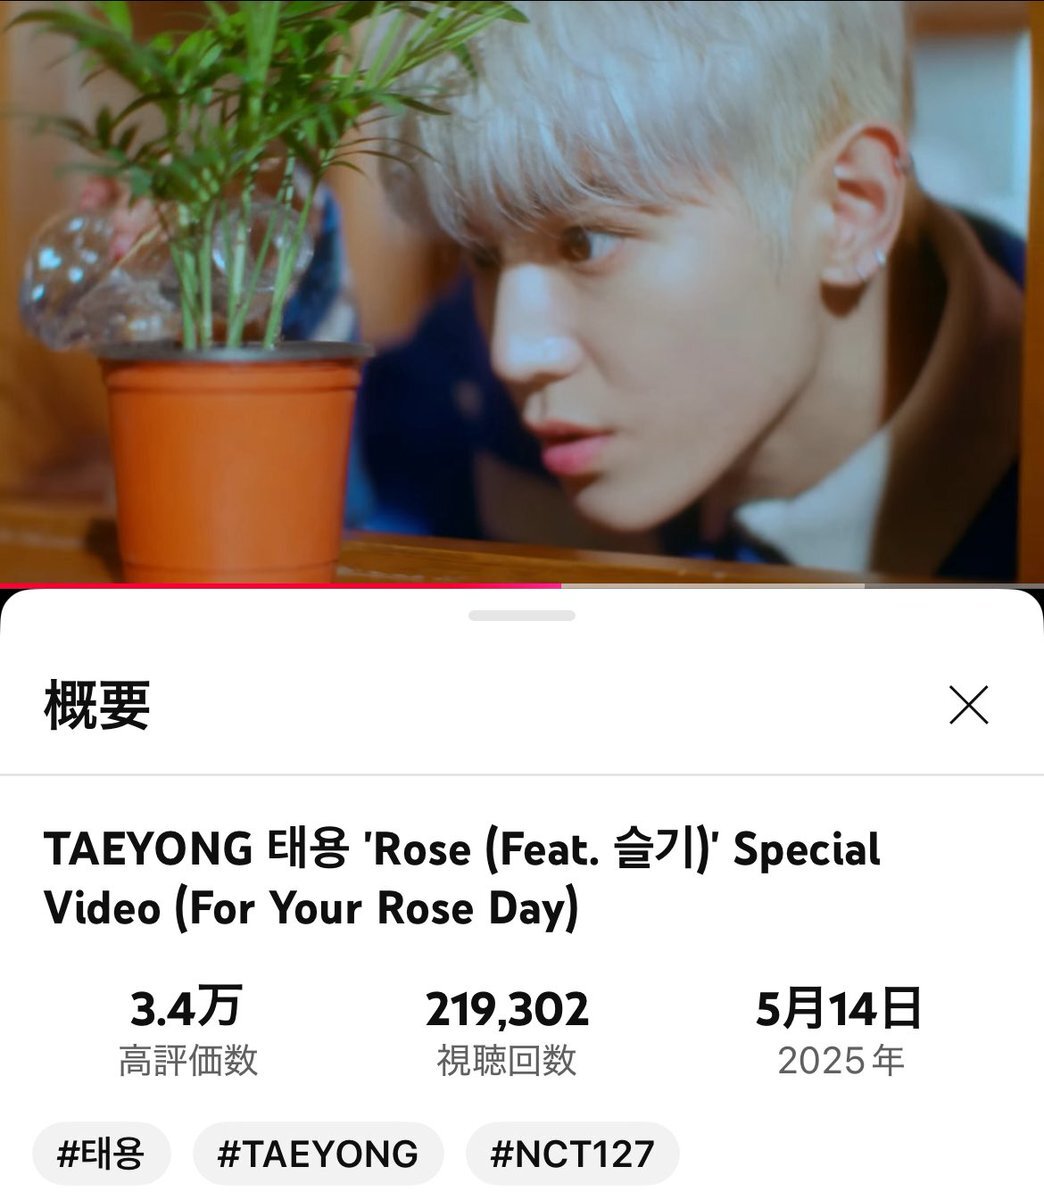Open the #TAEYONG hashtag chip

point(318,1153)
